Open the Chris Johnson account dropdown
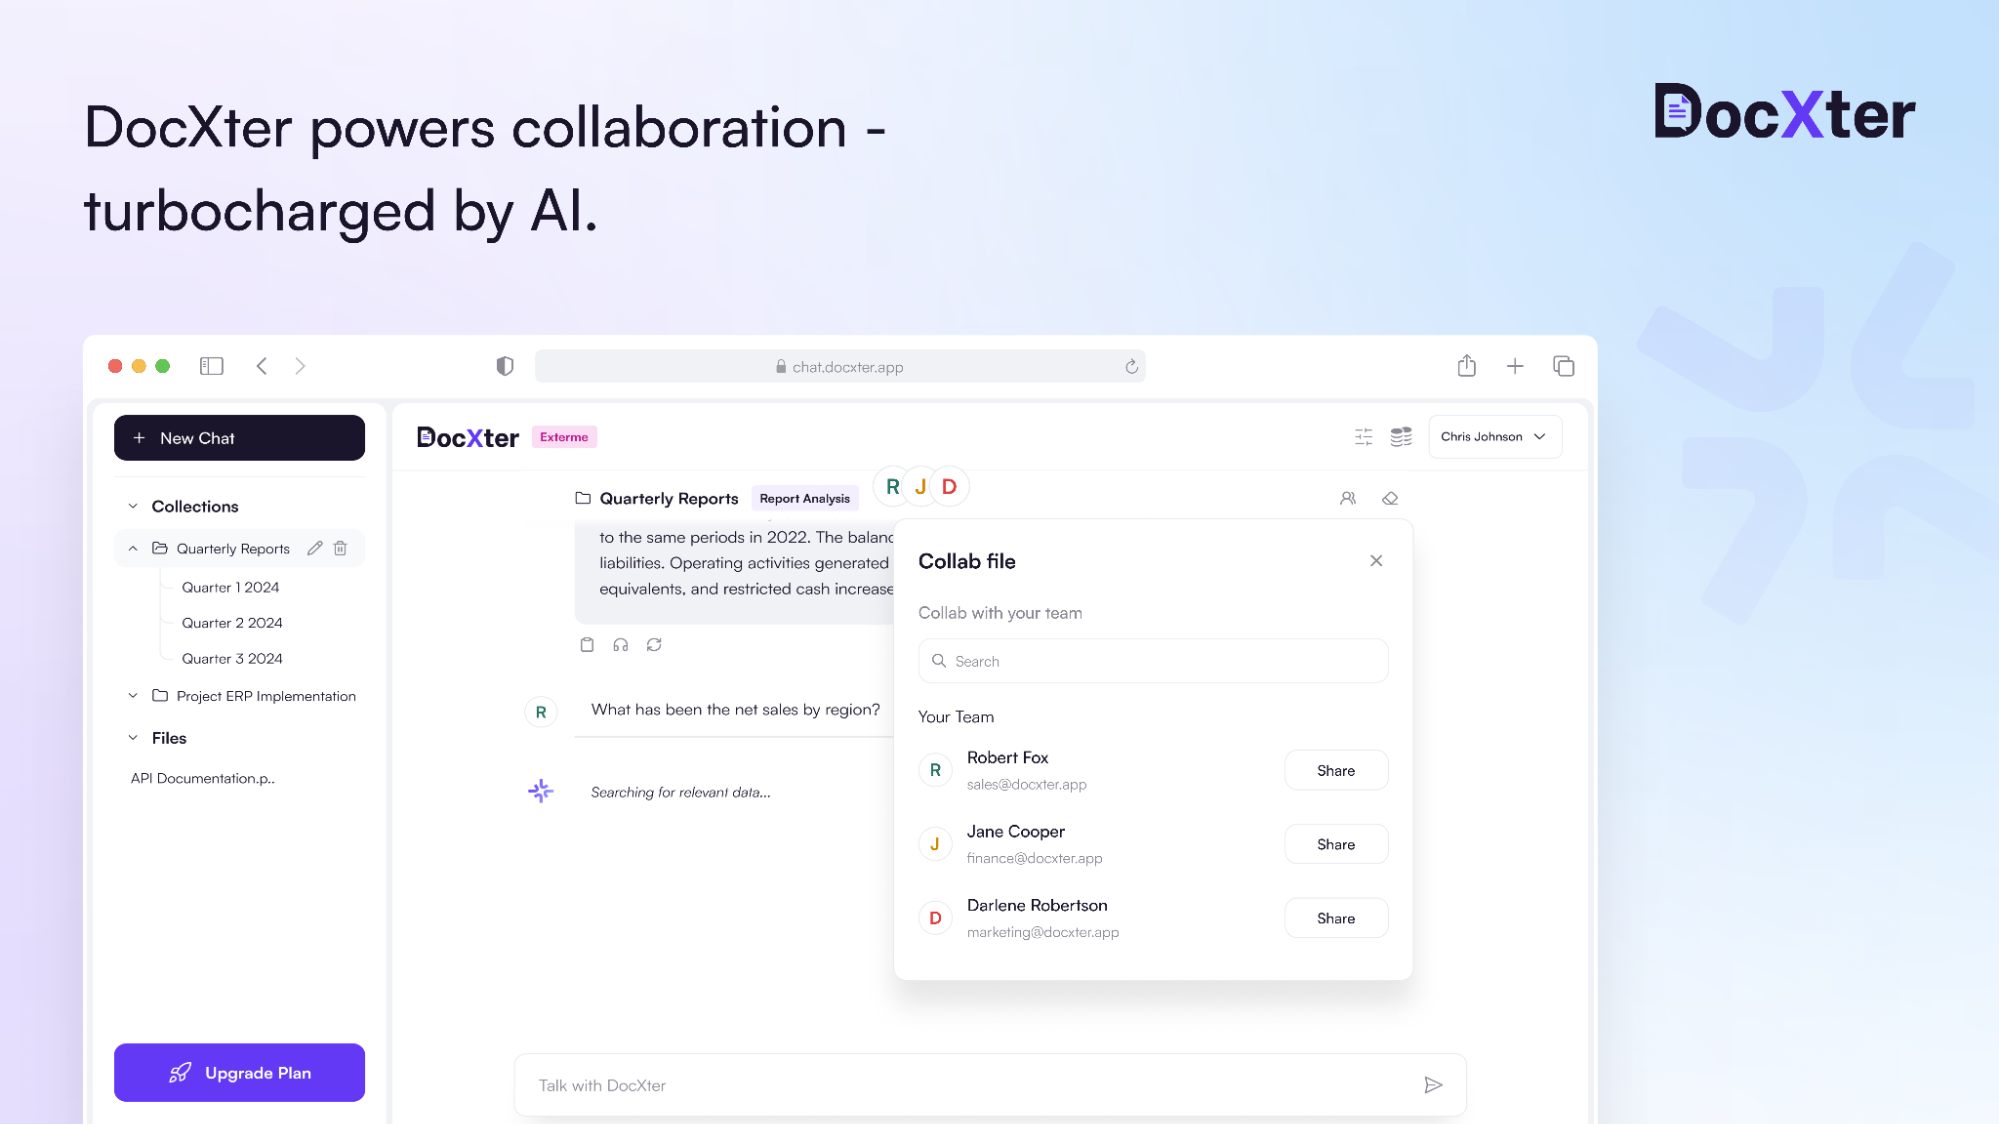This screenshot has height=1125, width=1999. 1494,437
